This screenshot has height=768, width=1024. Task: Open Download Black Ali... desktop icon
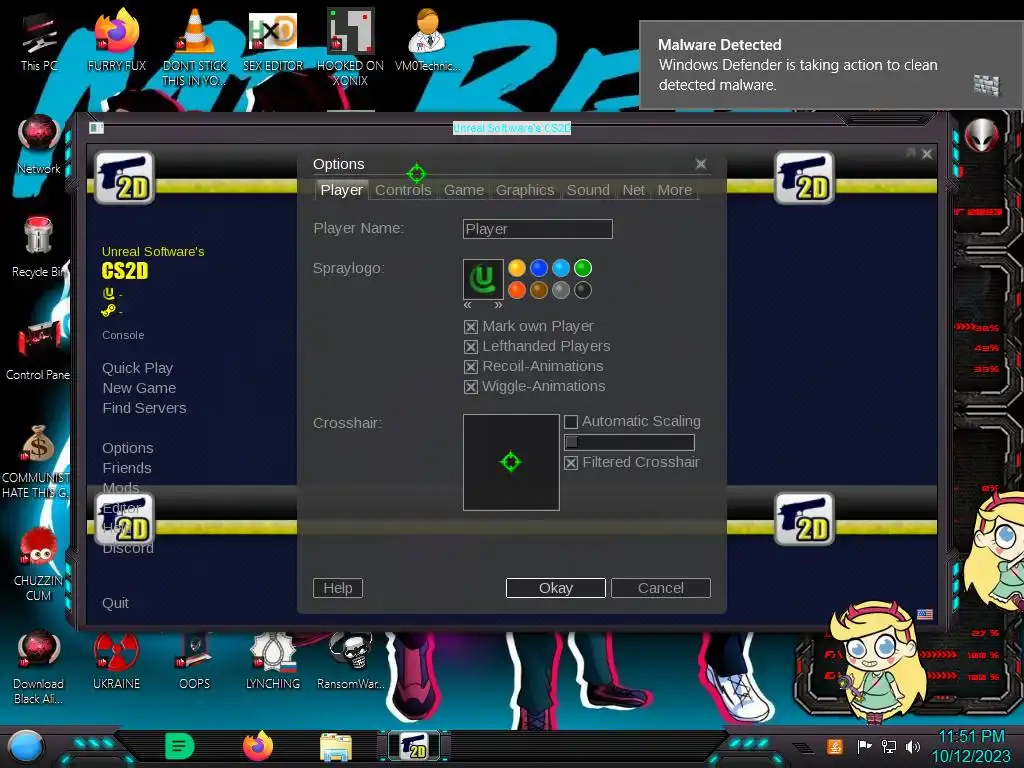[x=39, y=667]
